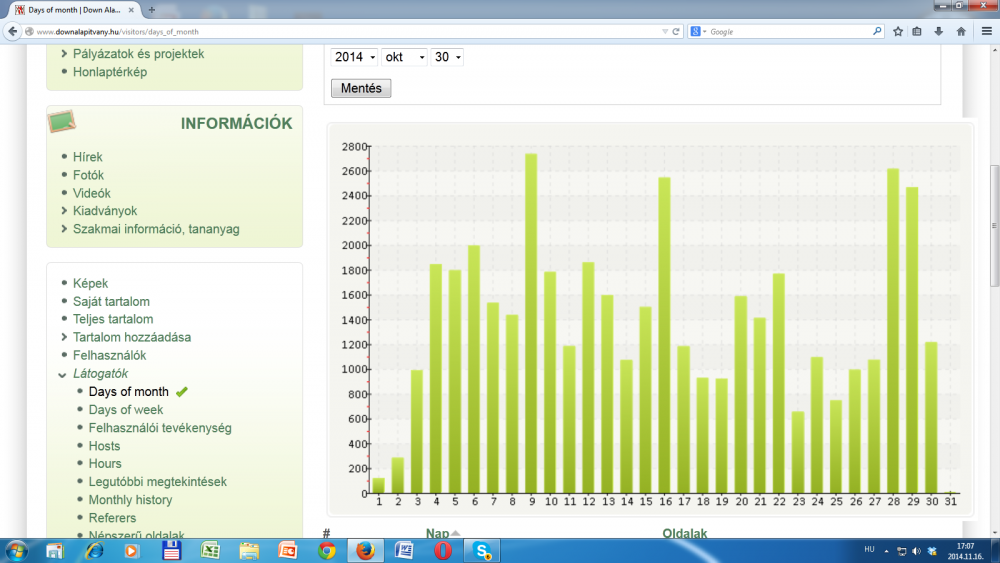The image size is (1000, 563).
Task: Select Monthly history in the sidebar
Action: point(130,500)
